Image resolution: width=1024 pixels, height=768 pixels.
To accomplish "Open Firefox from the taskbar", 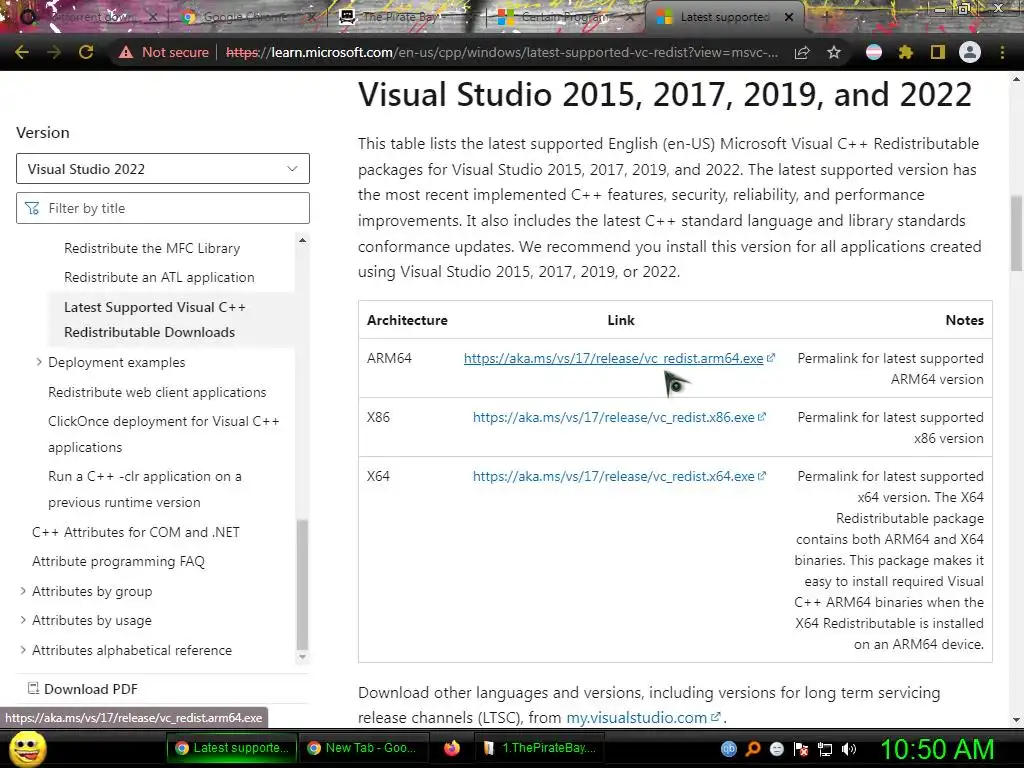I will (452, 748).
